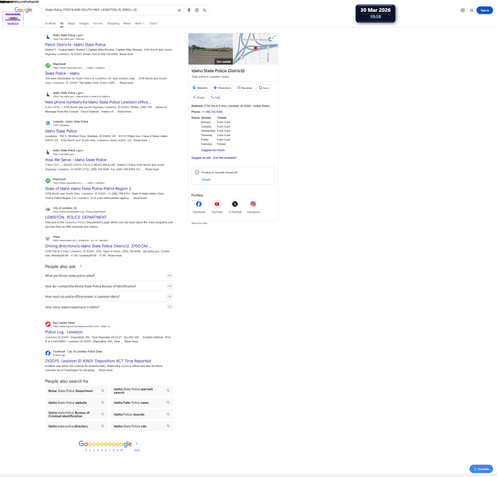Open search by image camera icon

(197, 10)
